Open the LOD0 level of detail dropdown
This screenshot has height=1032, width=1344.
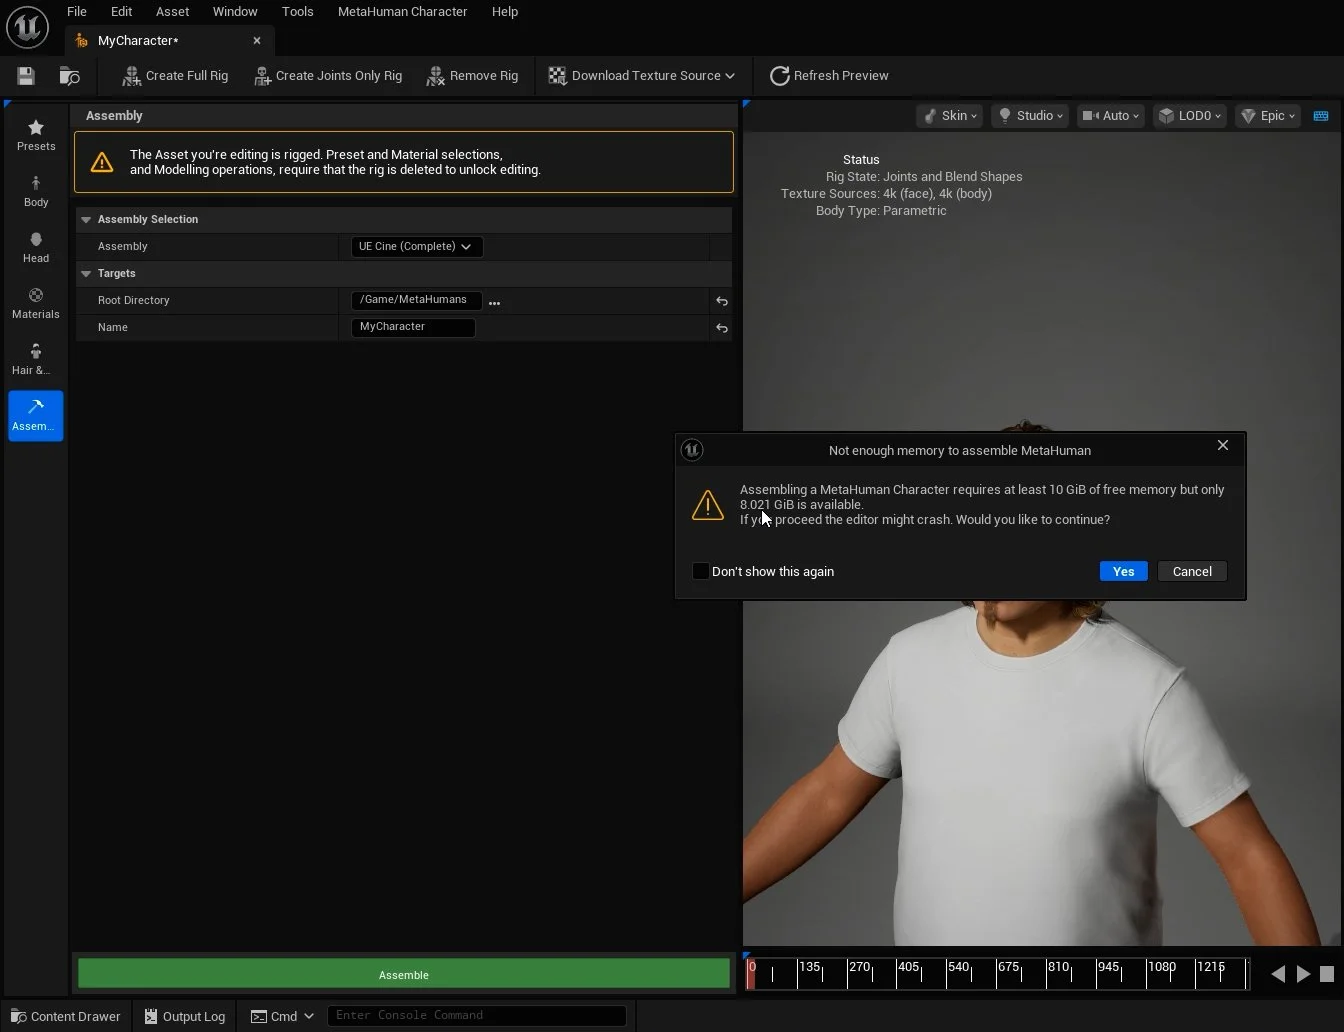[x=1190, y=116]
